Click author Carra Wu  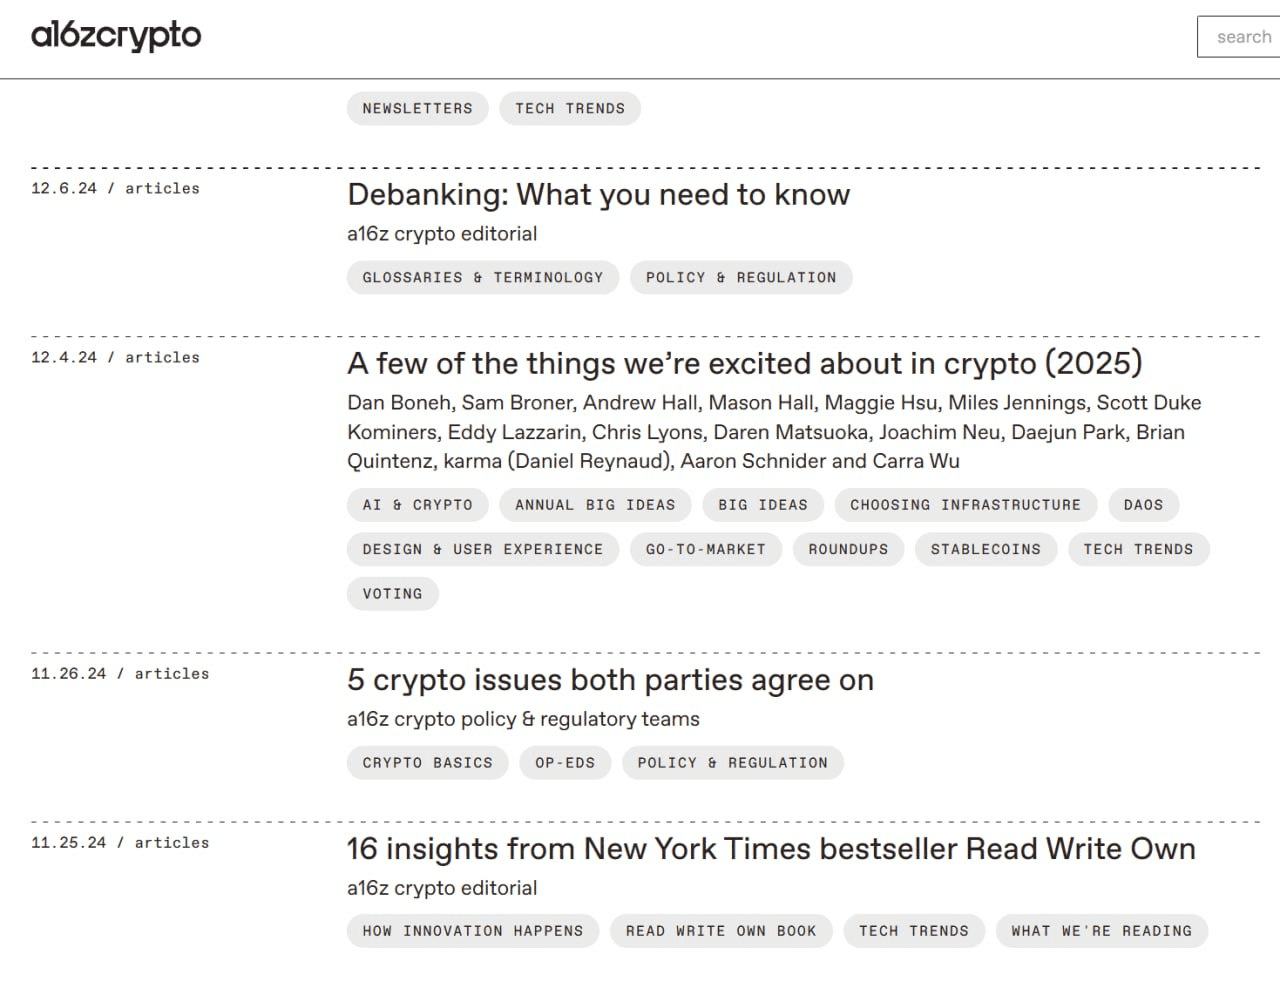point(916,461)
